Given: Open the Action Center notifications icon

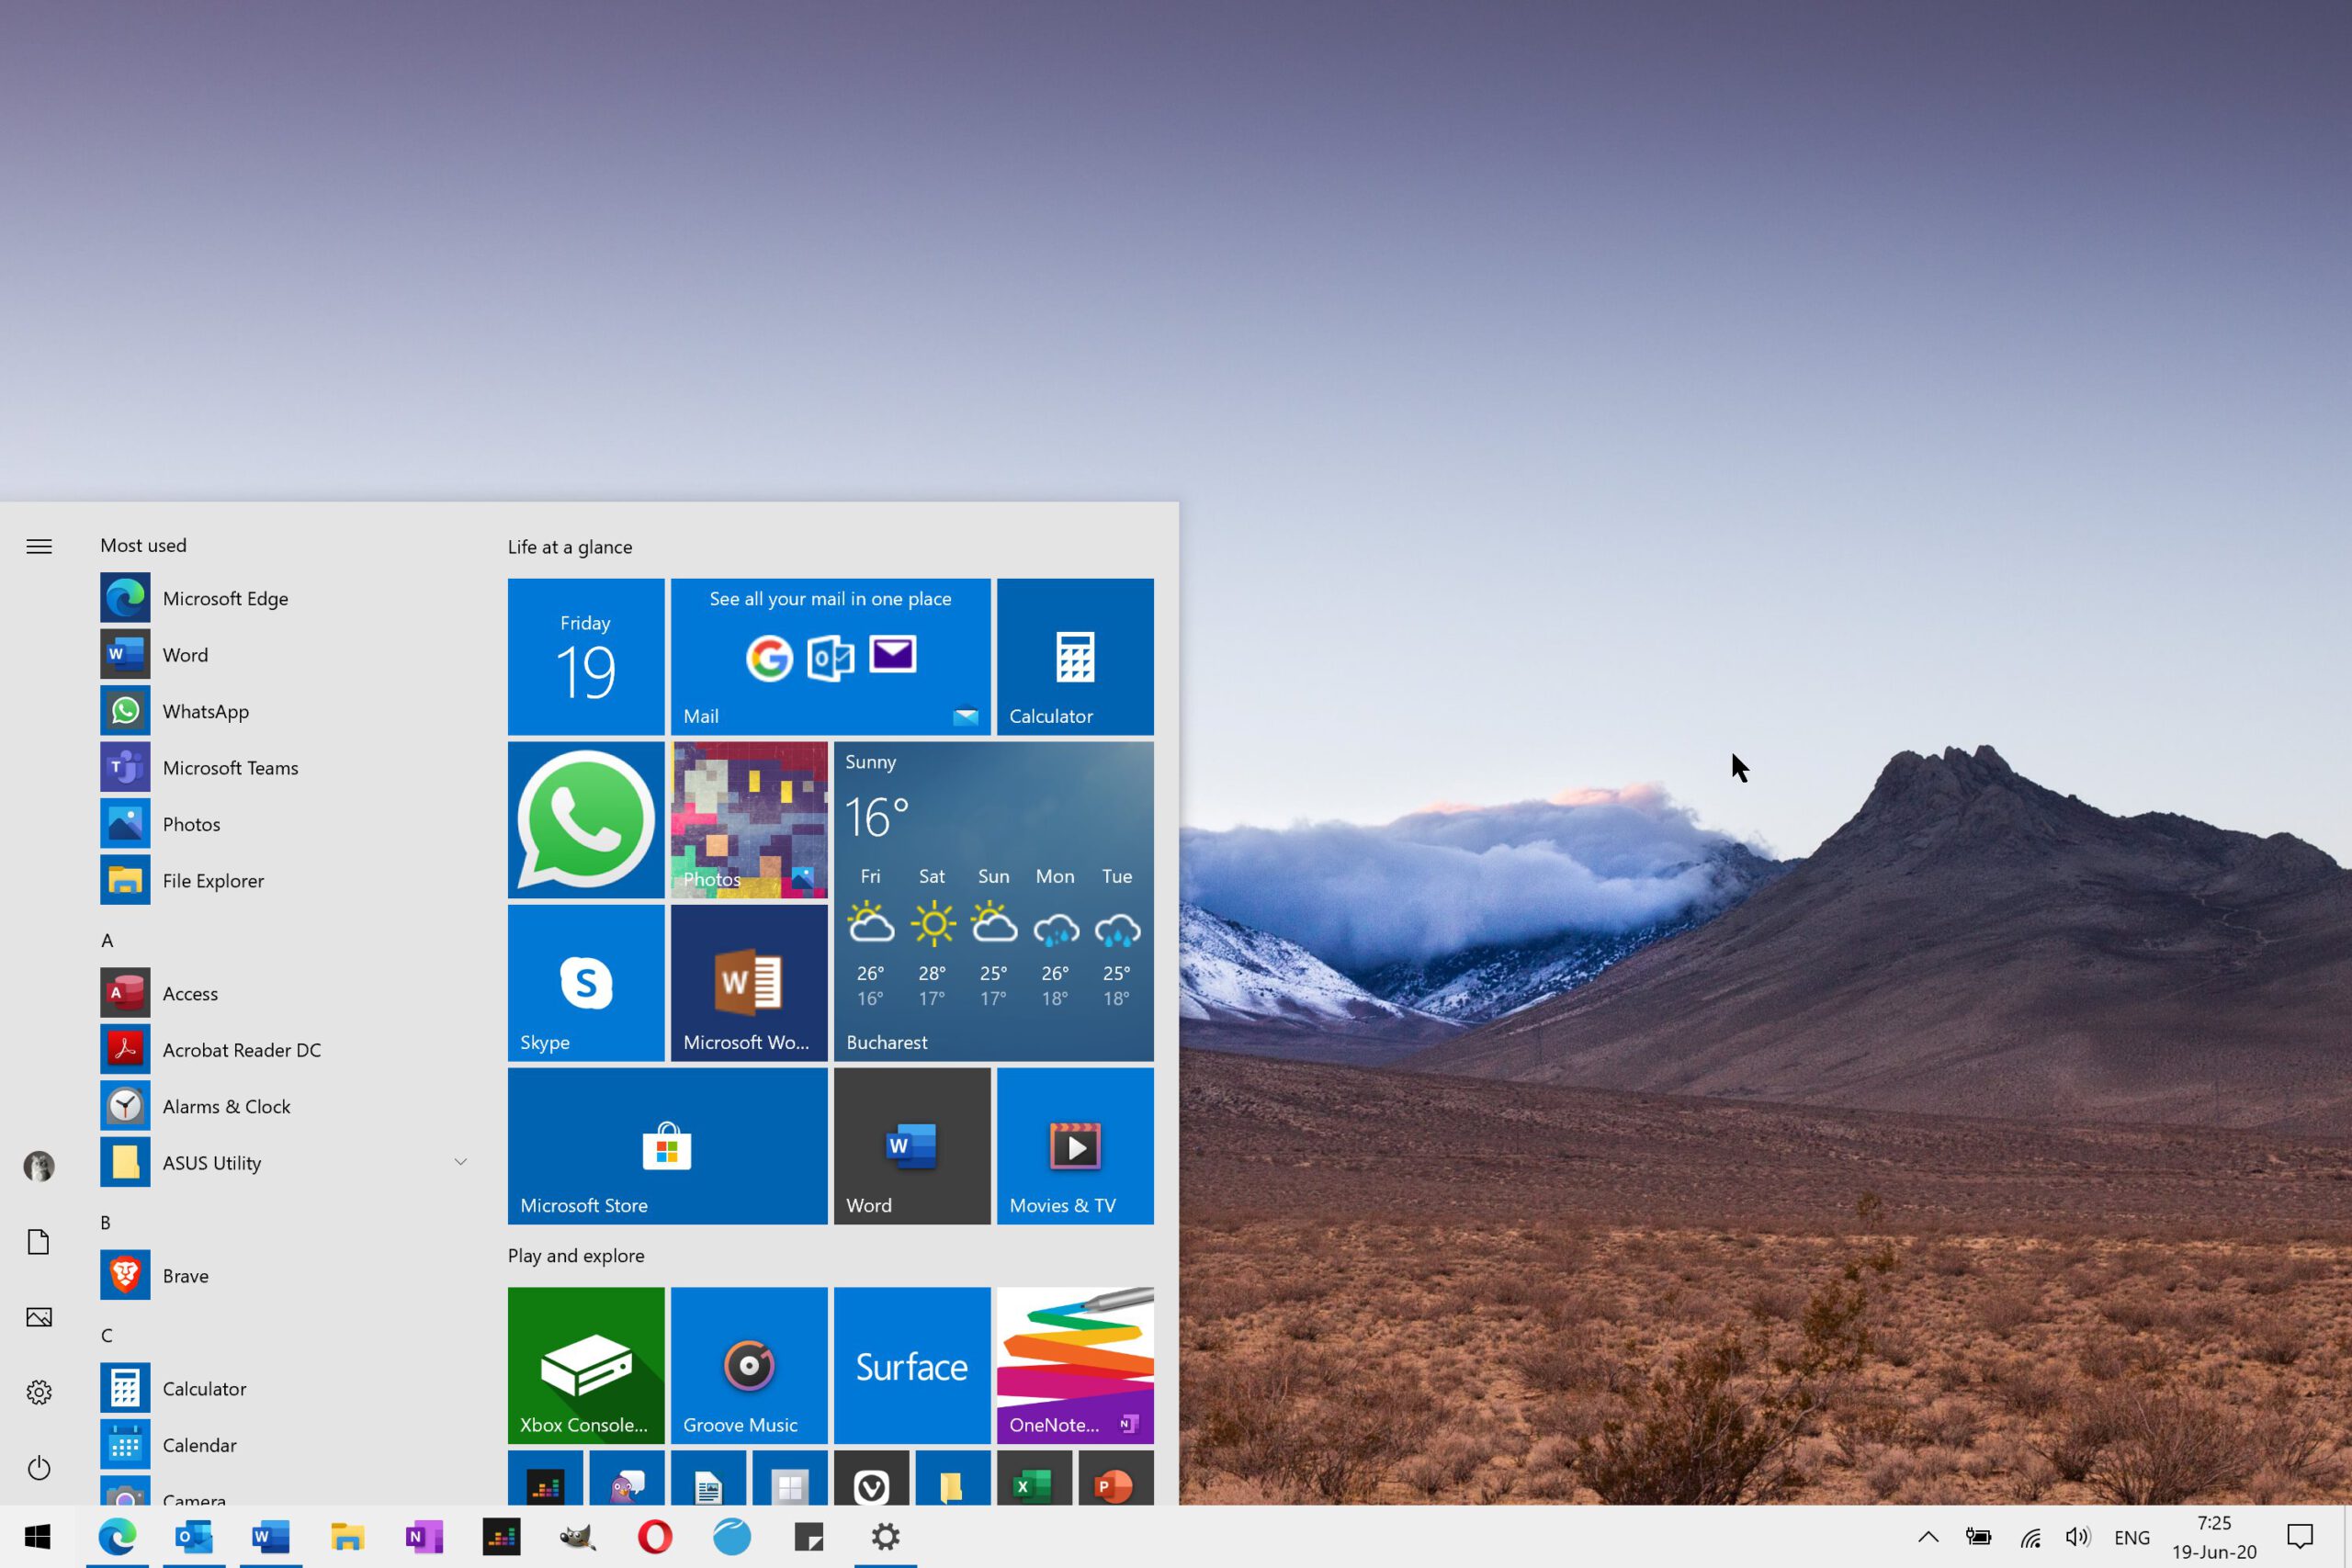Looking at the screenshot, I should 2301,1537.
